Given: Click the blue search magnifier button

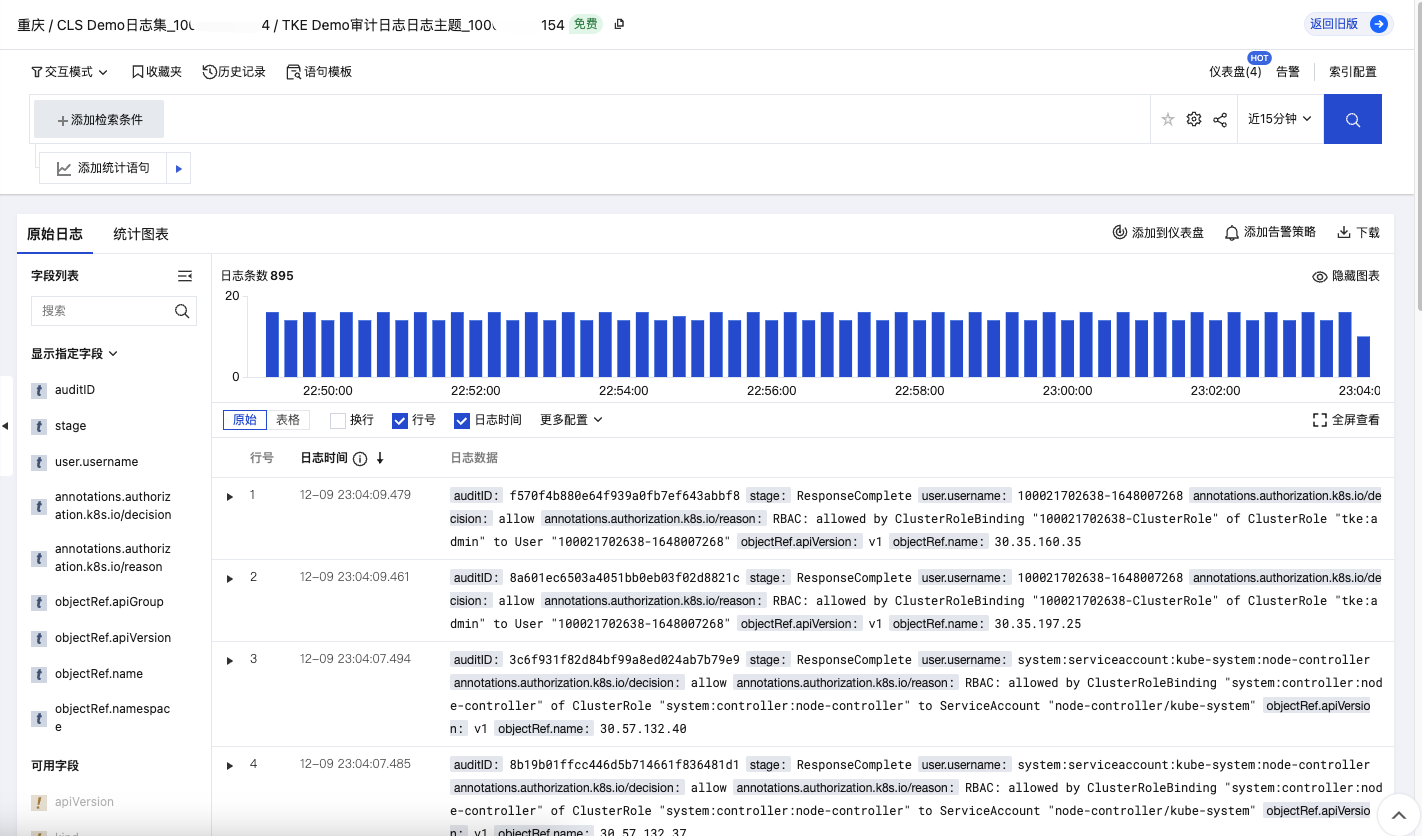Looking at the screenshot, I should point(1353,119).
